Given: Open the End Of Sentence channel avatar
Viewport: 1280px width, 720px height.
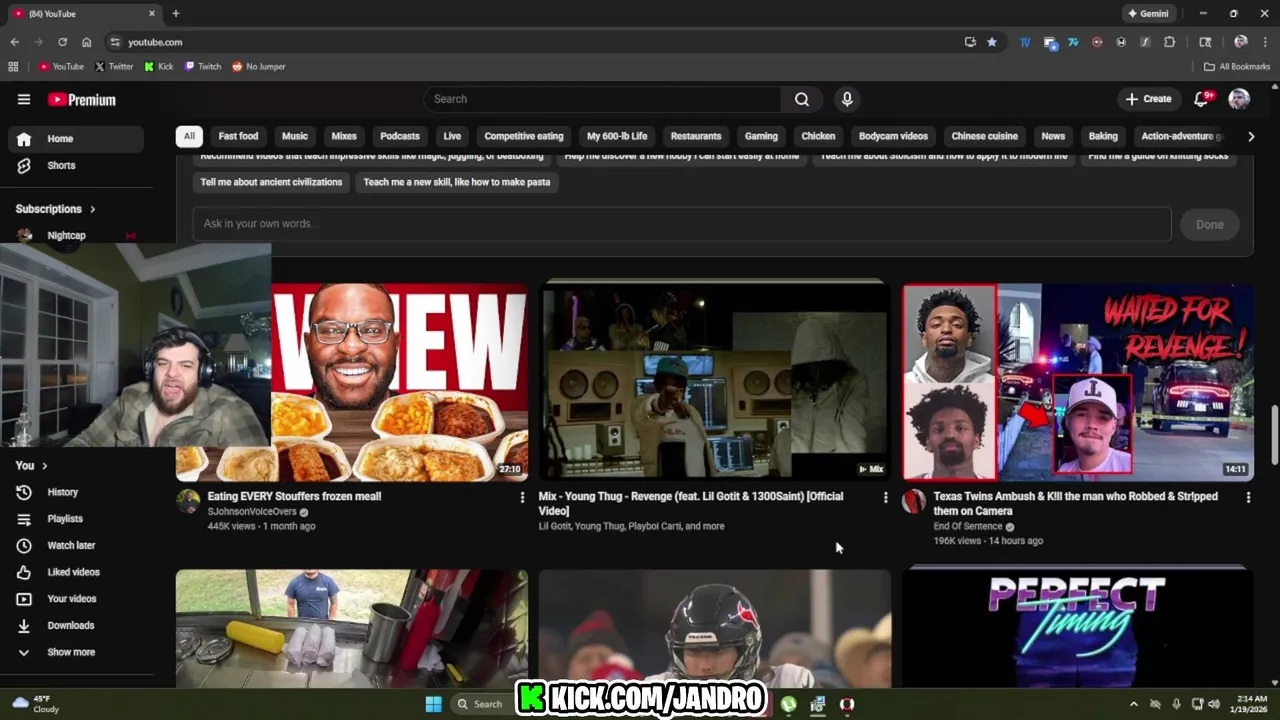Looking at the screenshot, I should (x=914, y=501).
